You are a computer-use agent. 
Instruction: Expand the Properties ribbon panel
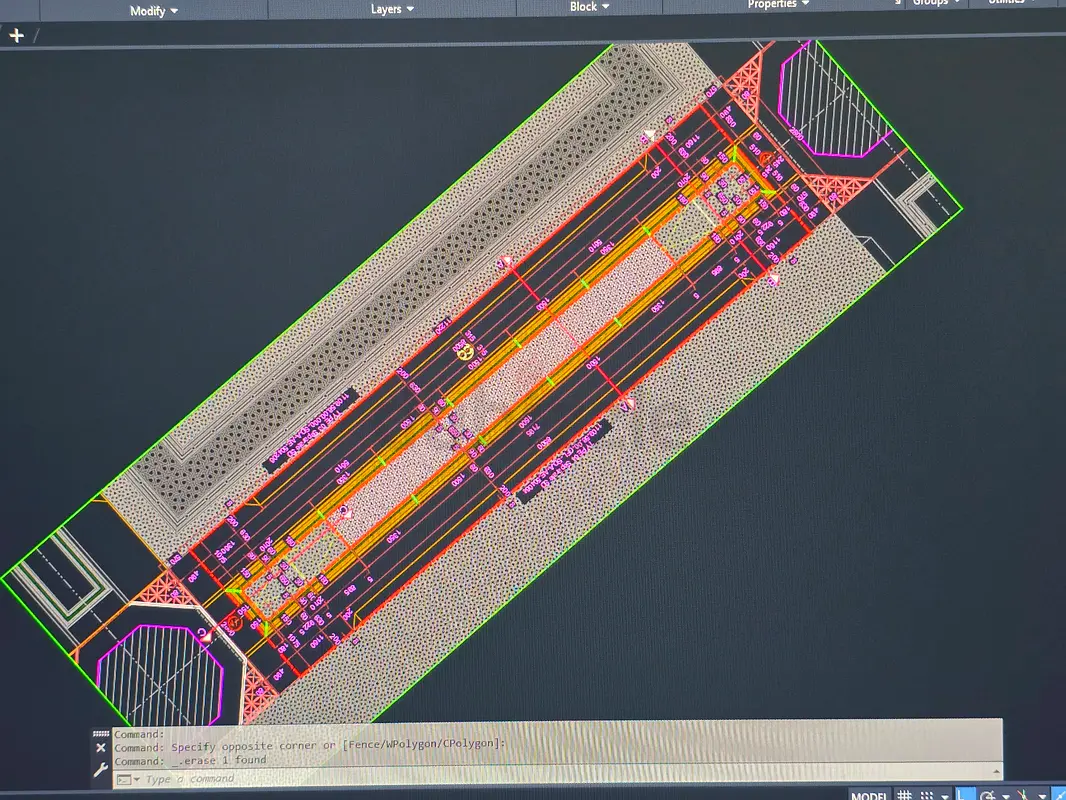coord(778,4)
